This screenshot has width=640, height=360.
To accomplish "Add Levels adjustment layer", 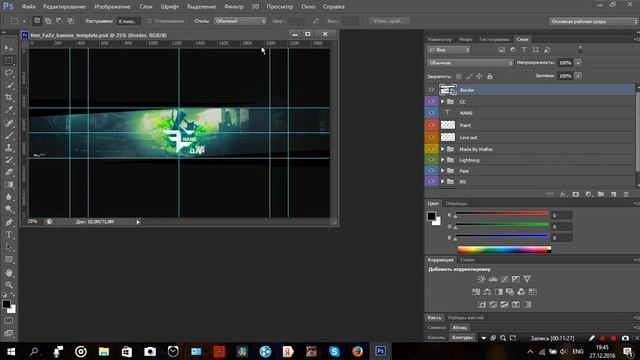I will [x=493, y=279].
